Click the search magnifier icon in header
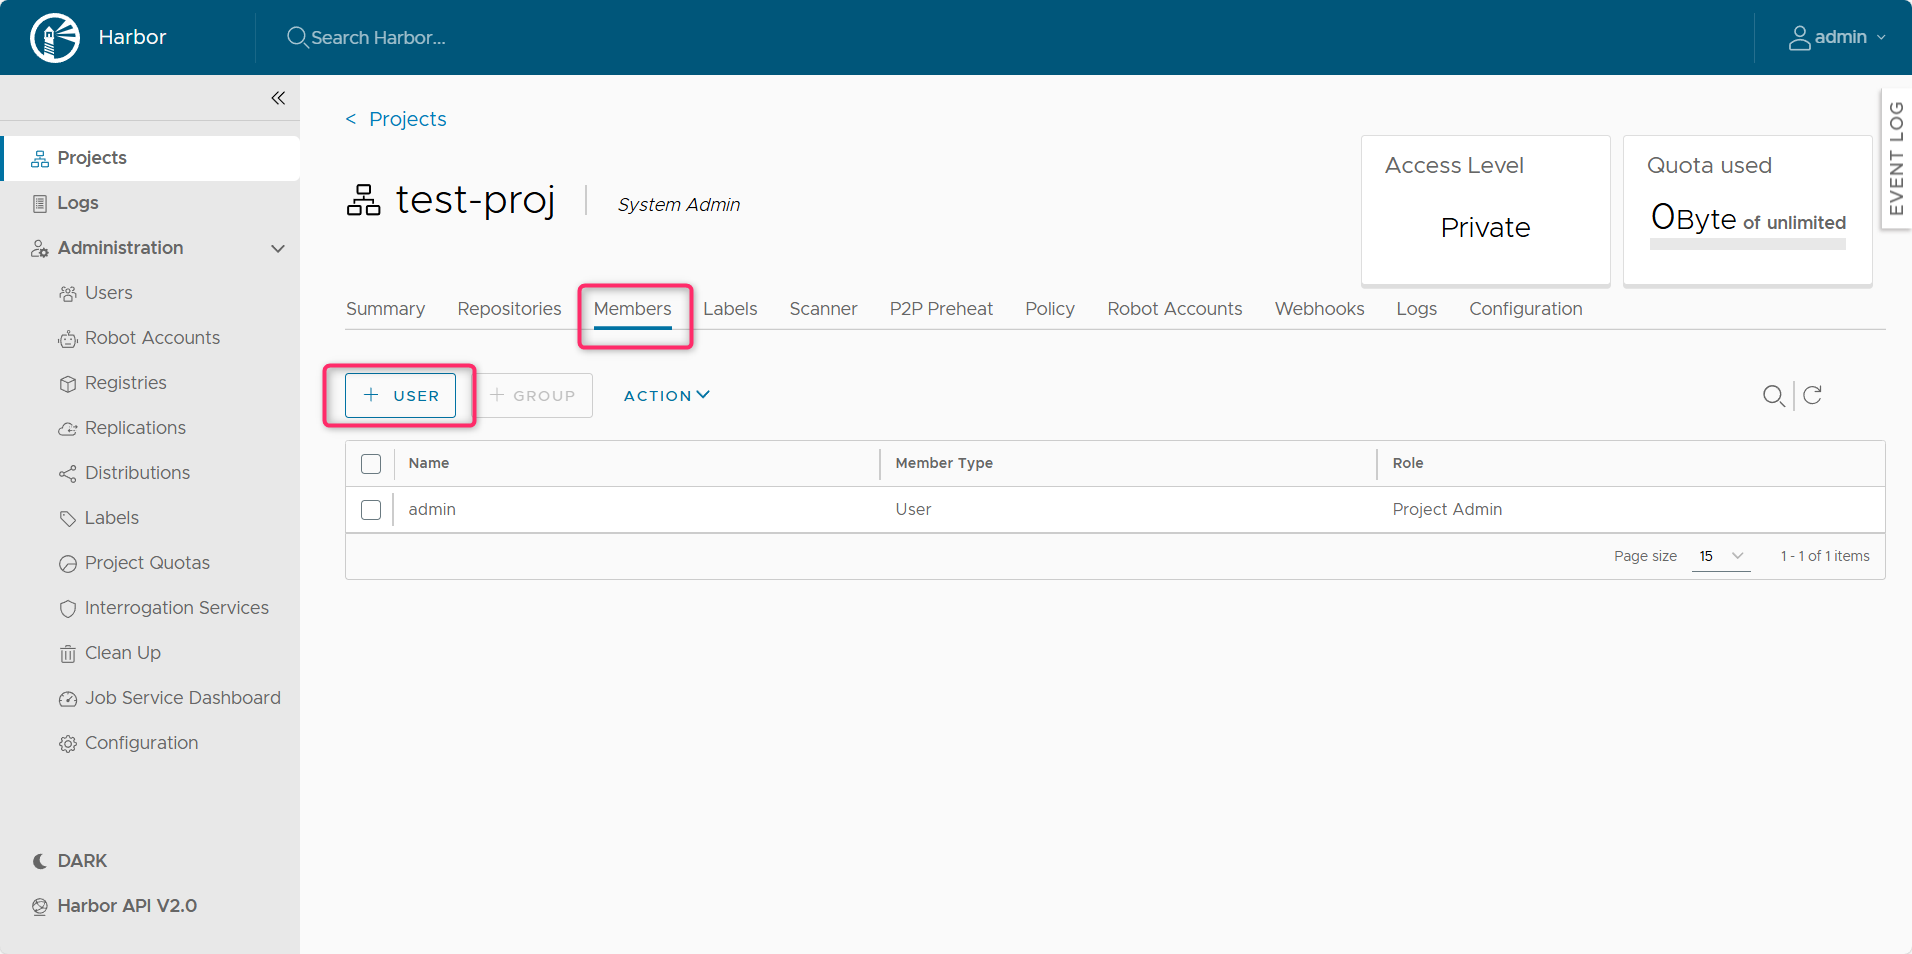The height and width of the screenshot is (954, 1912). (297, 38)
